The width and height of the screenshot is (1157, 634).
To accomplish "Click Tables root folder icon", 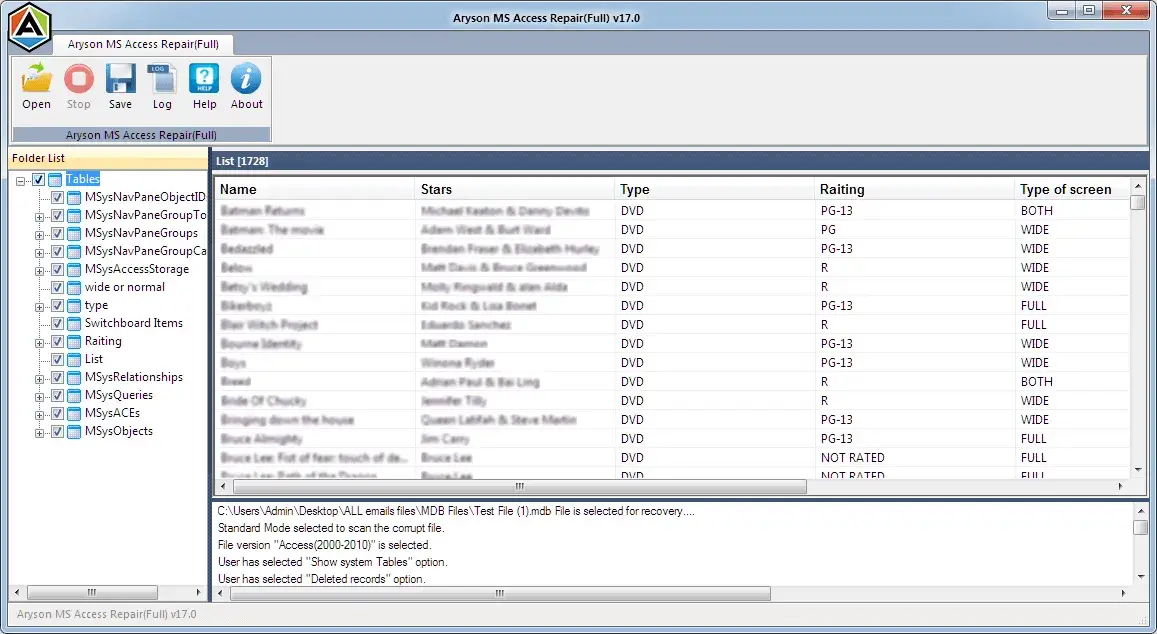I will [55, 180].
